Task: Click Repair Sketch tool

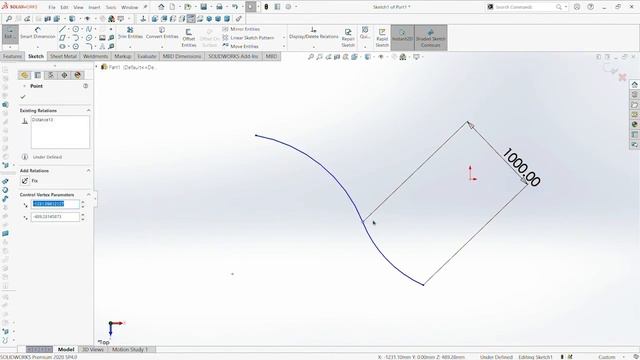Action: (348, 38)
